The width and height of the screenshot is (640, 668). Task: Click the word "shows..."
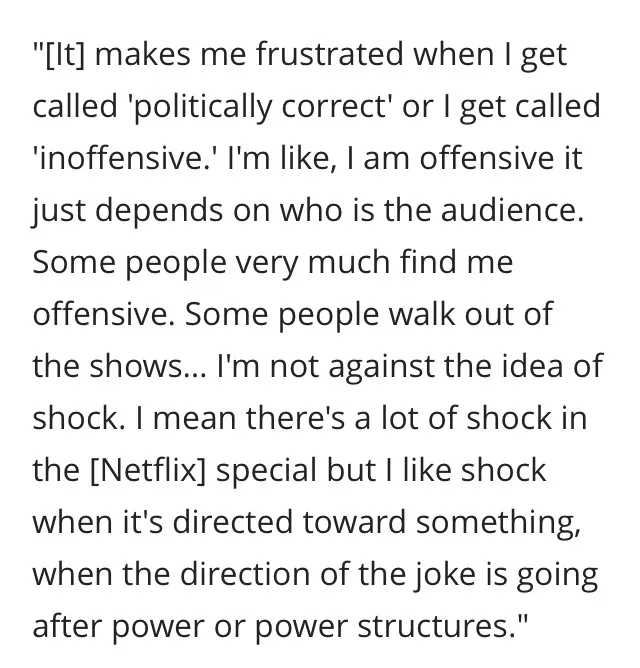tap(148, 366)
